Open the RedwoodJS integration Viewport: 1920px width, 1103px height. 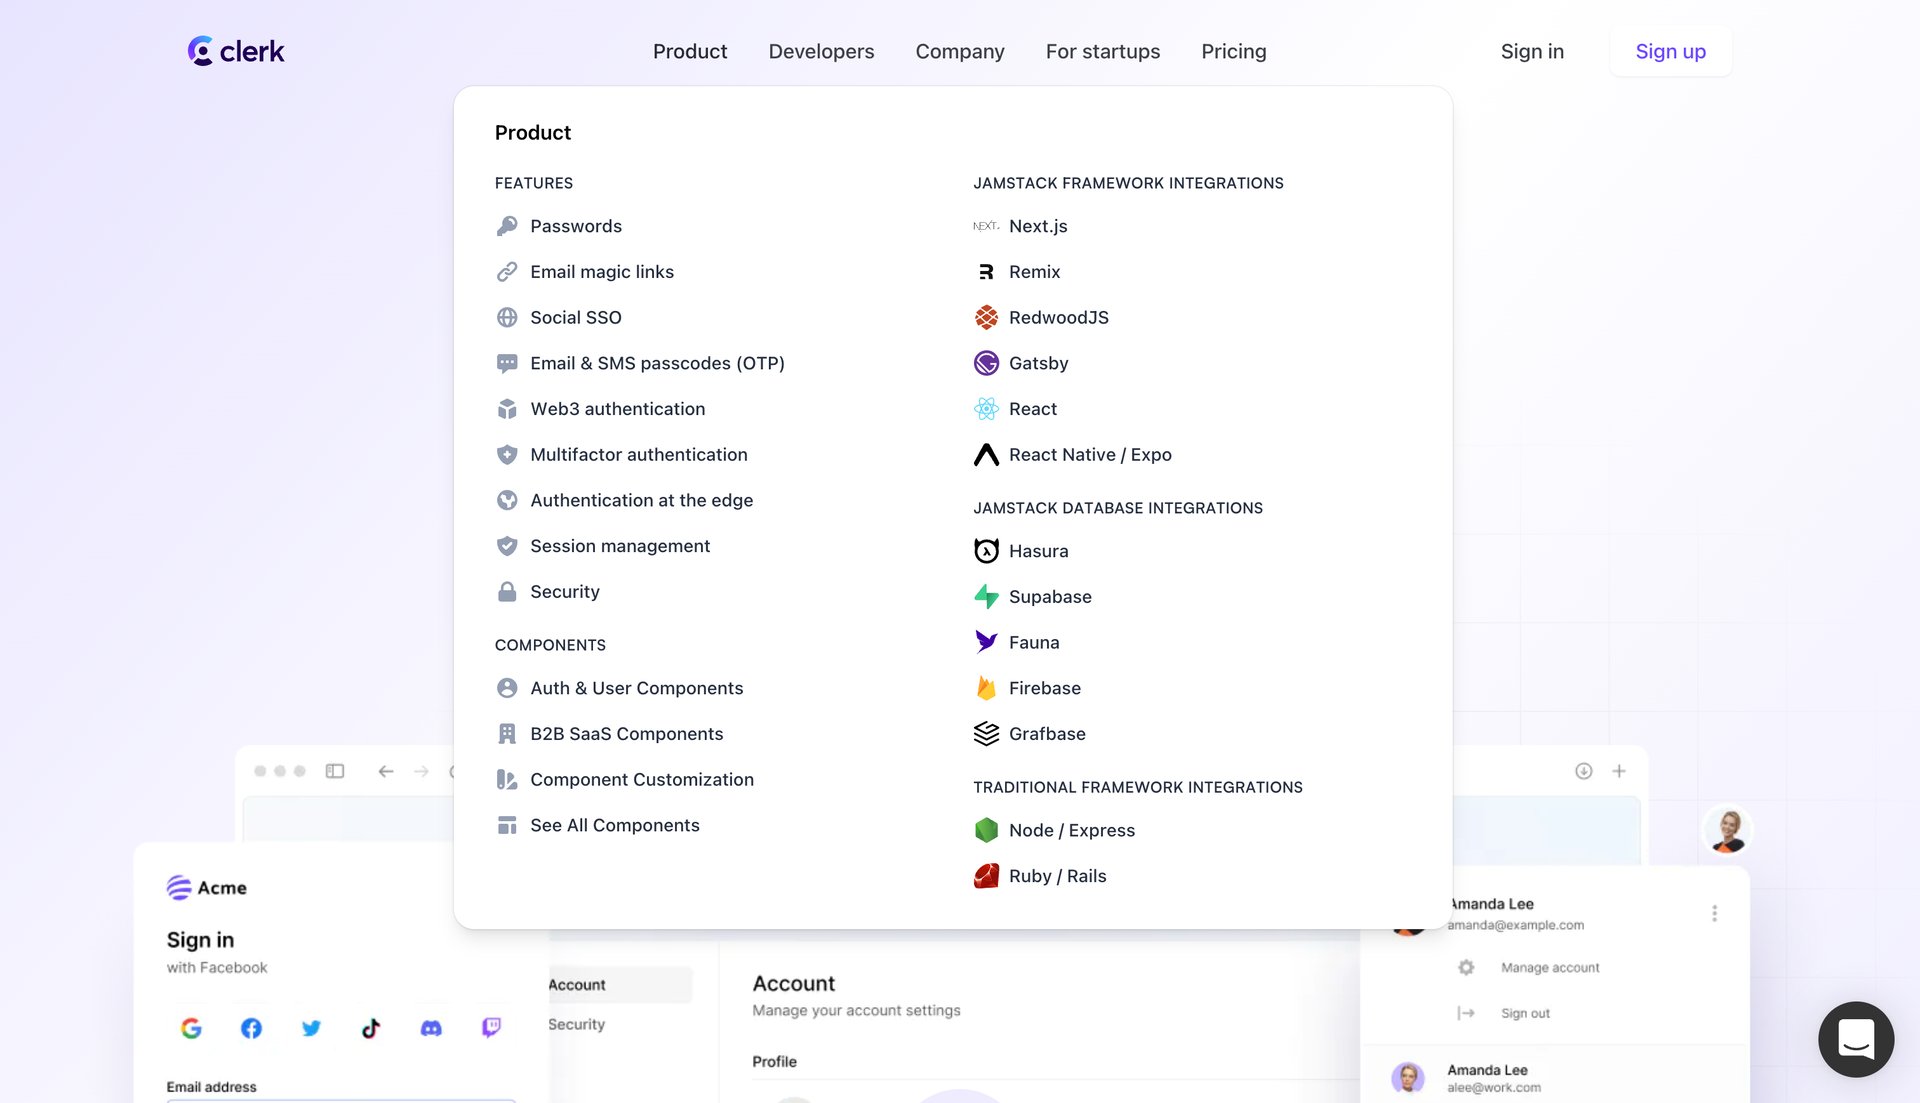coord(1057,317)
